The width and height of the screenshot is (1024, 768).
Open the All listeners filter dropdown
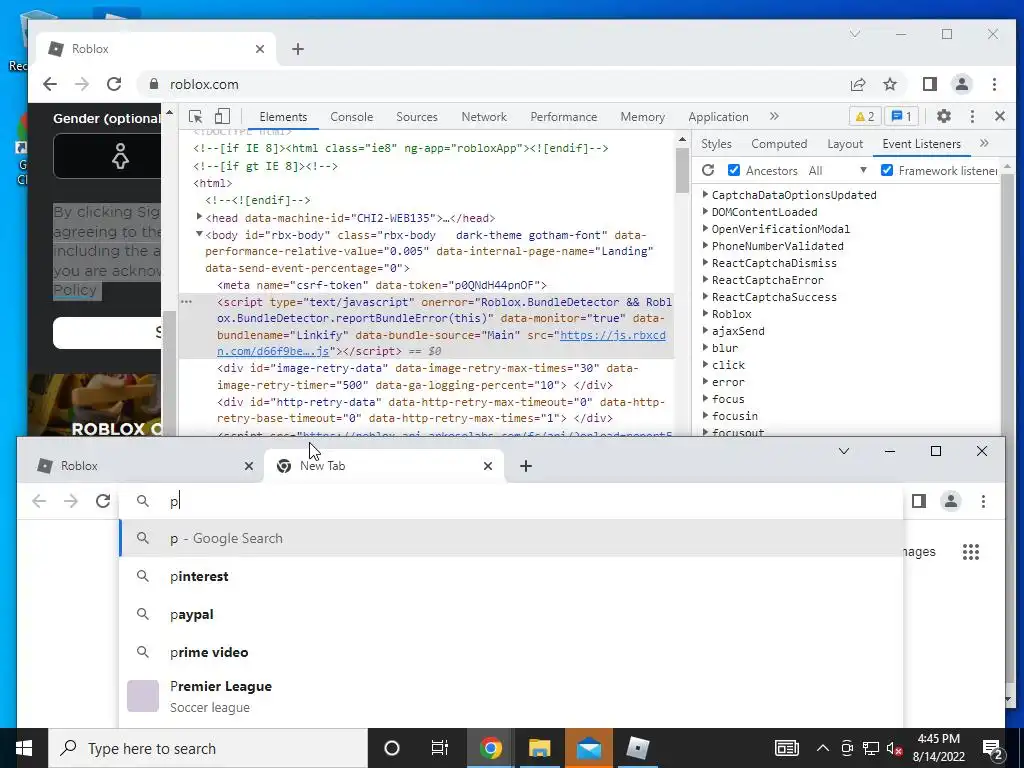point(837,170)
